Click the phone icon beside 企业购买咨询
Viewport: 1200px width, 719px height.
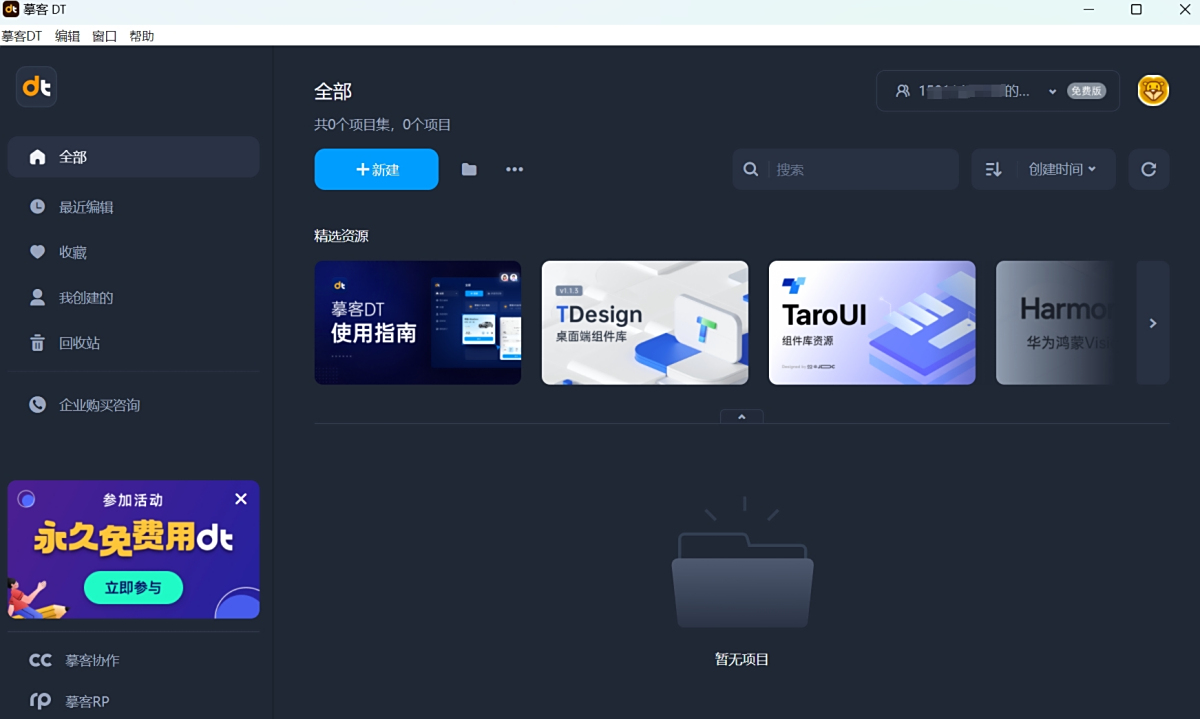[37, 405]
